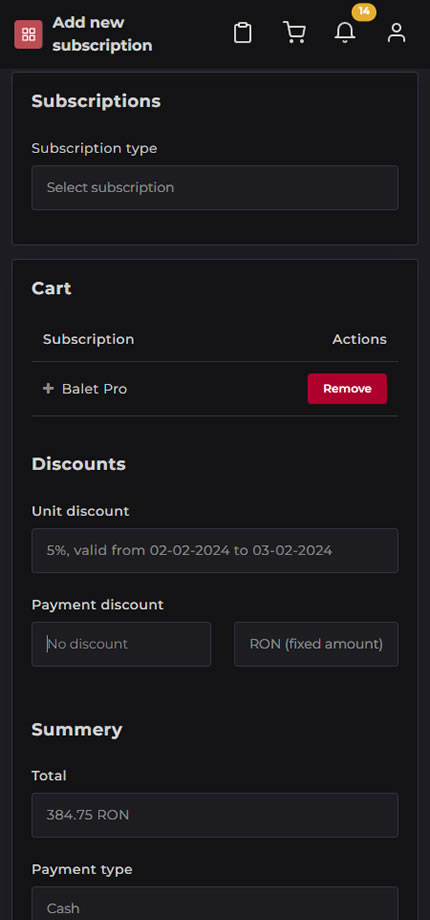Open the shopping cart icon
The width and height of the screenshot is (430, 920).
pos(294,33)
